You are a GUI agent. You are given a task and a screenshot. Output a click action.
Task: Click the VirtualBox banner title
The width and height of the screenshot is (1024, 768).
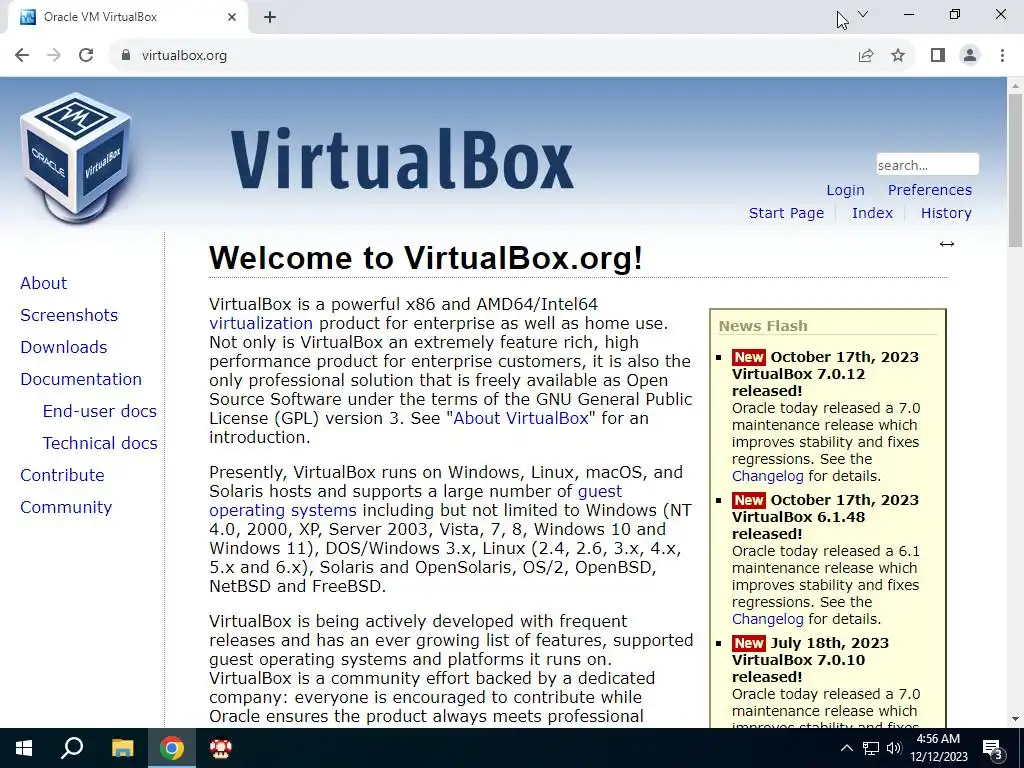click(x=402, y=159)
